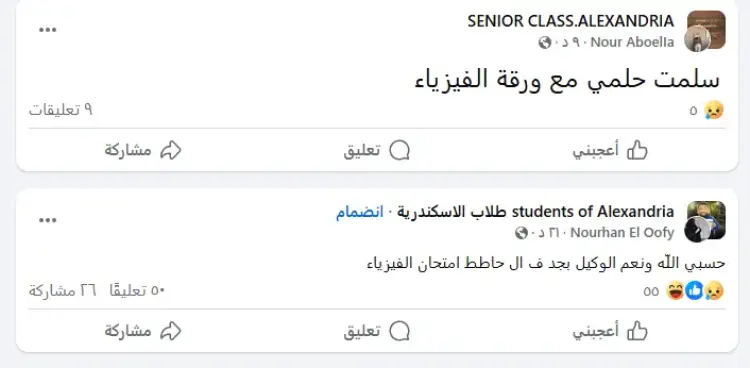
Task: Open Nour Aboella's profile name
Action: click(632, 42)
